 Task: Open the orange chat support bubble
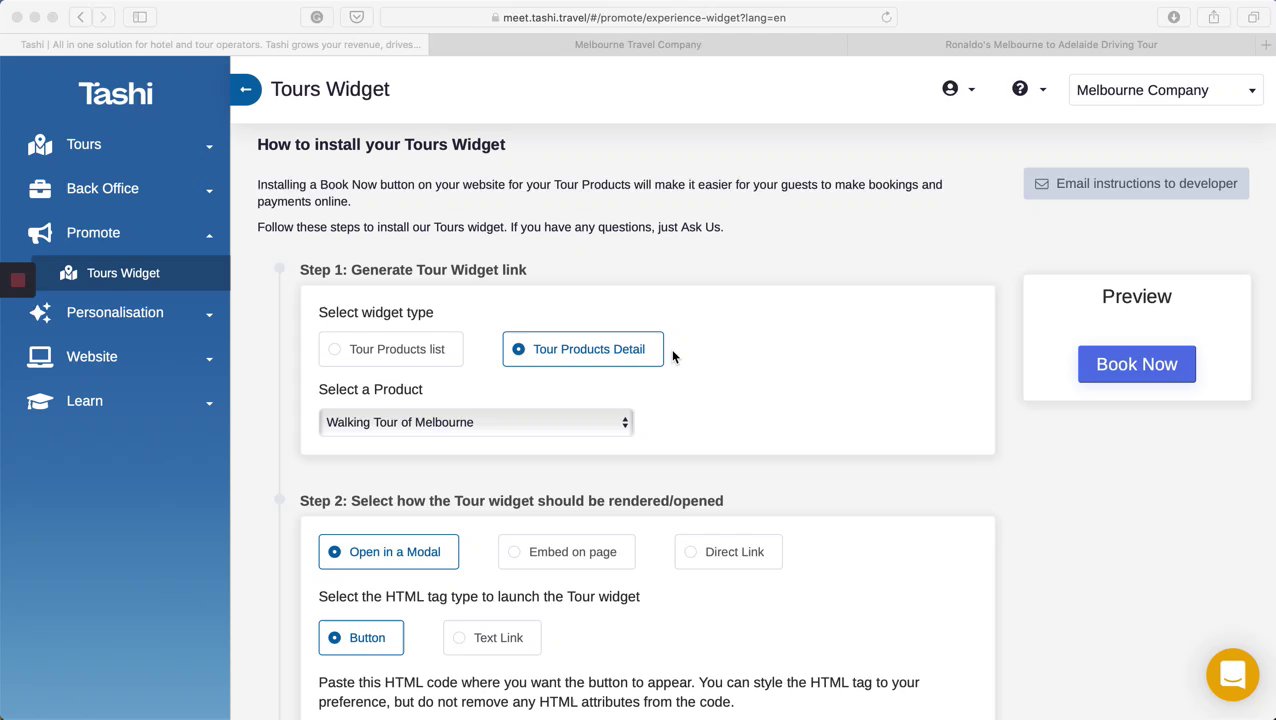[1232, 675]
